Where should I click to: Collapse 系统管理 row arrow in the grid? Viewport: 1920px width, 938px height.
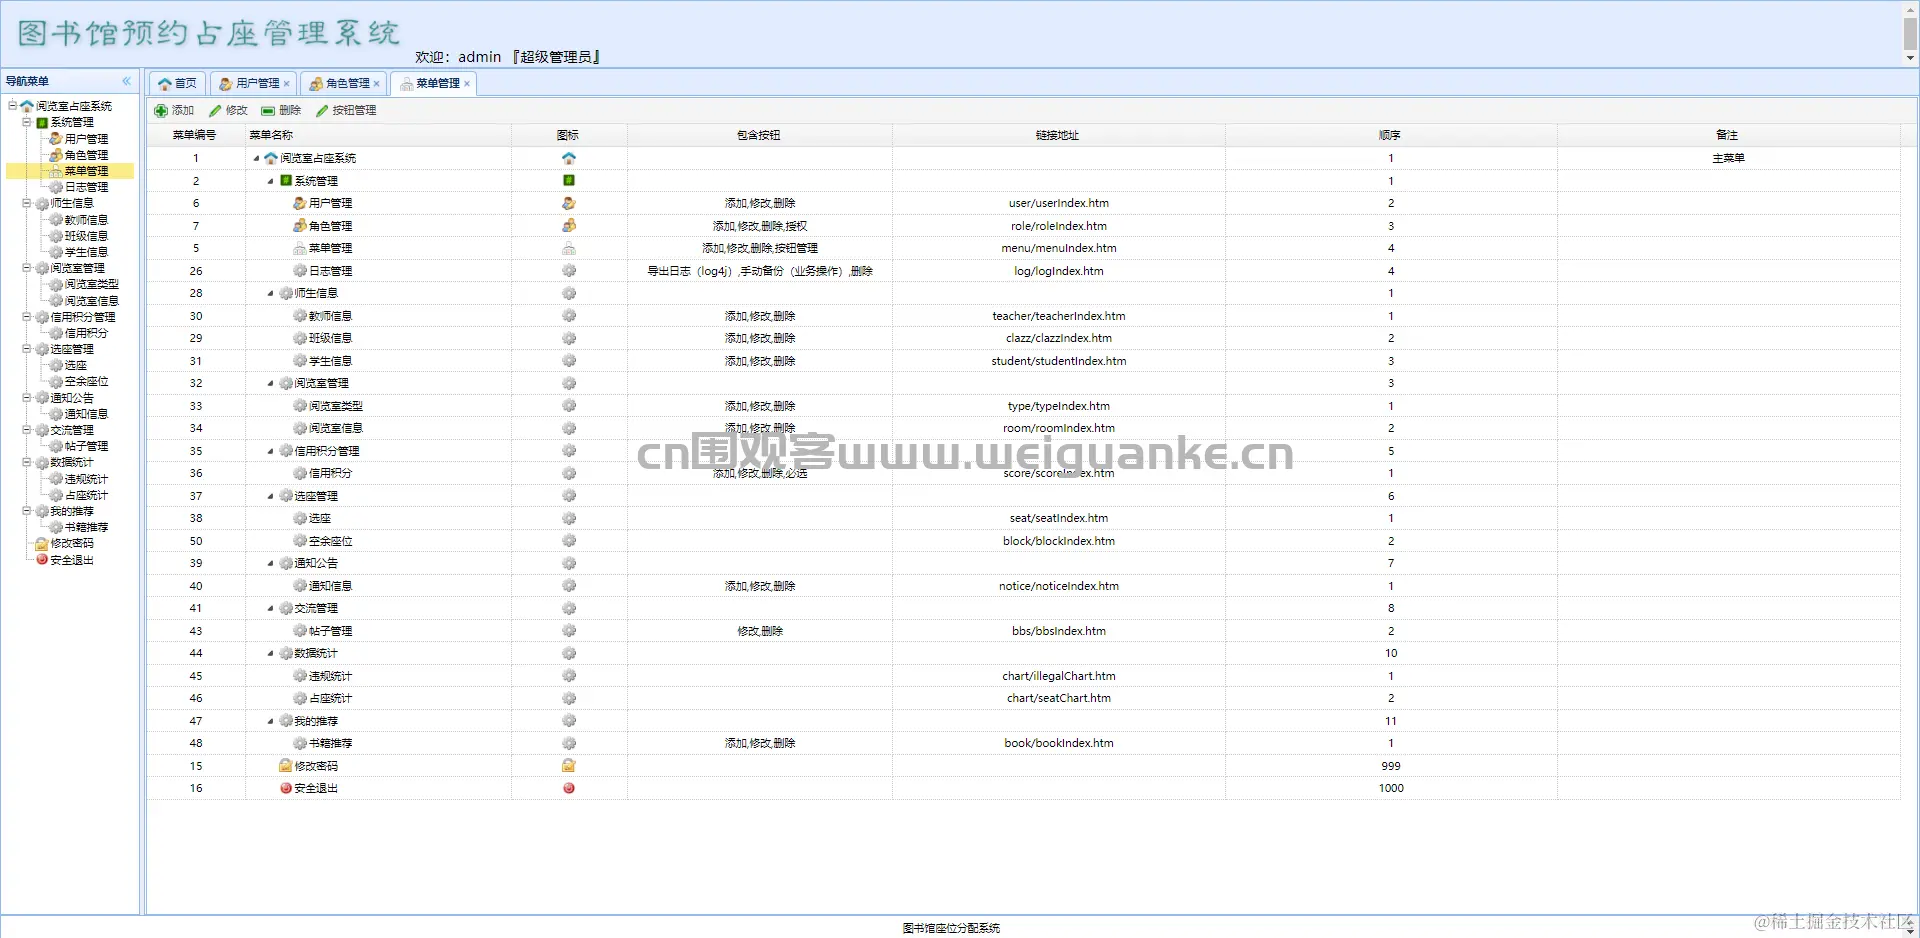[x=271, y=181]
